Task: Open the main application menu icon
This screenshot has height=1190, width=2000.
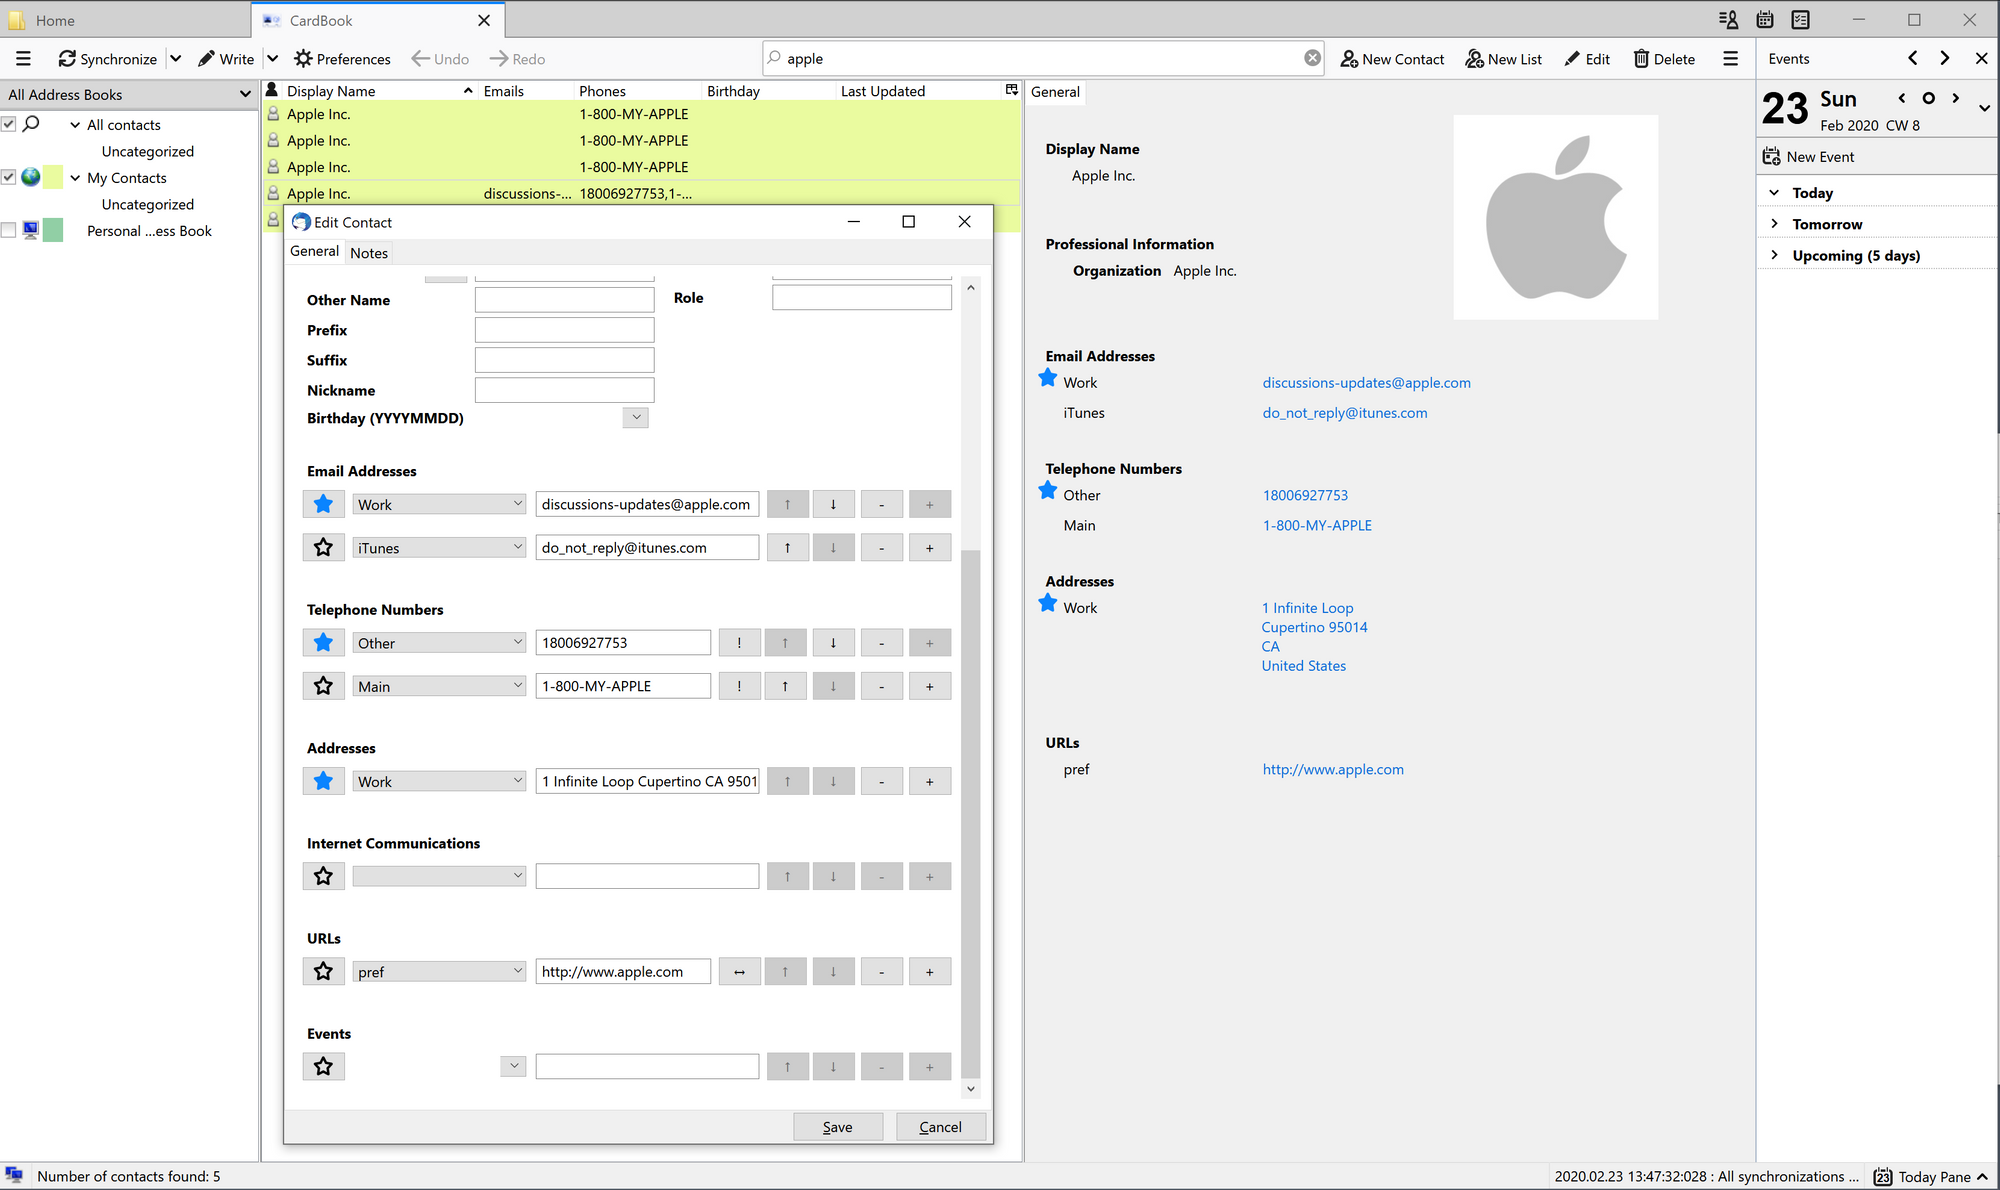Action: click(x=23, y=59)
